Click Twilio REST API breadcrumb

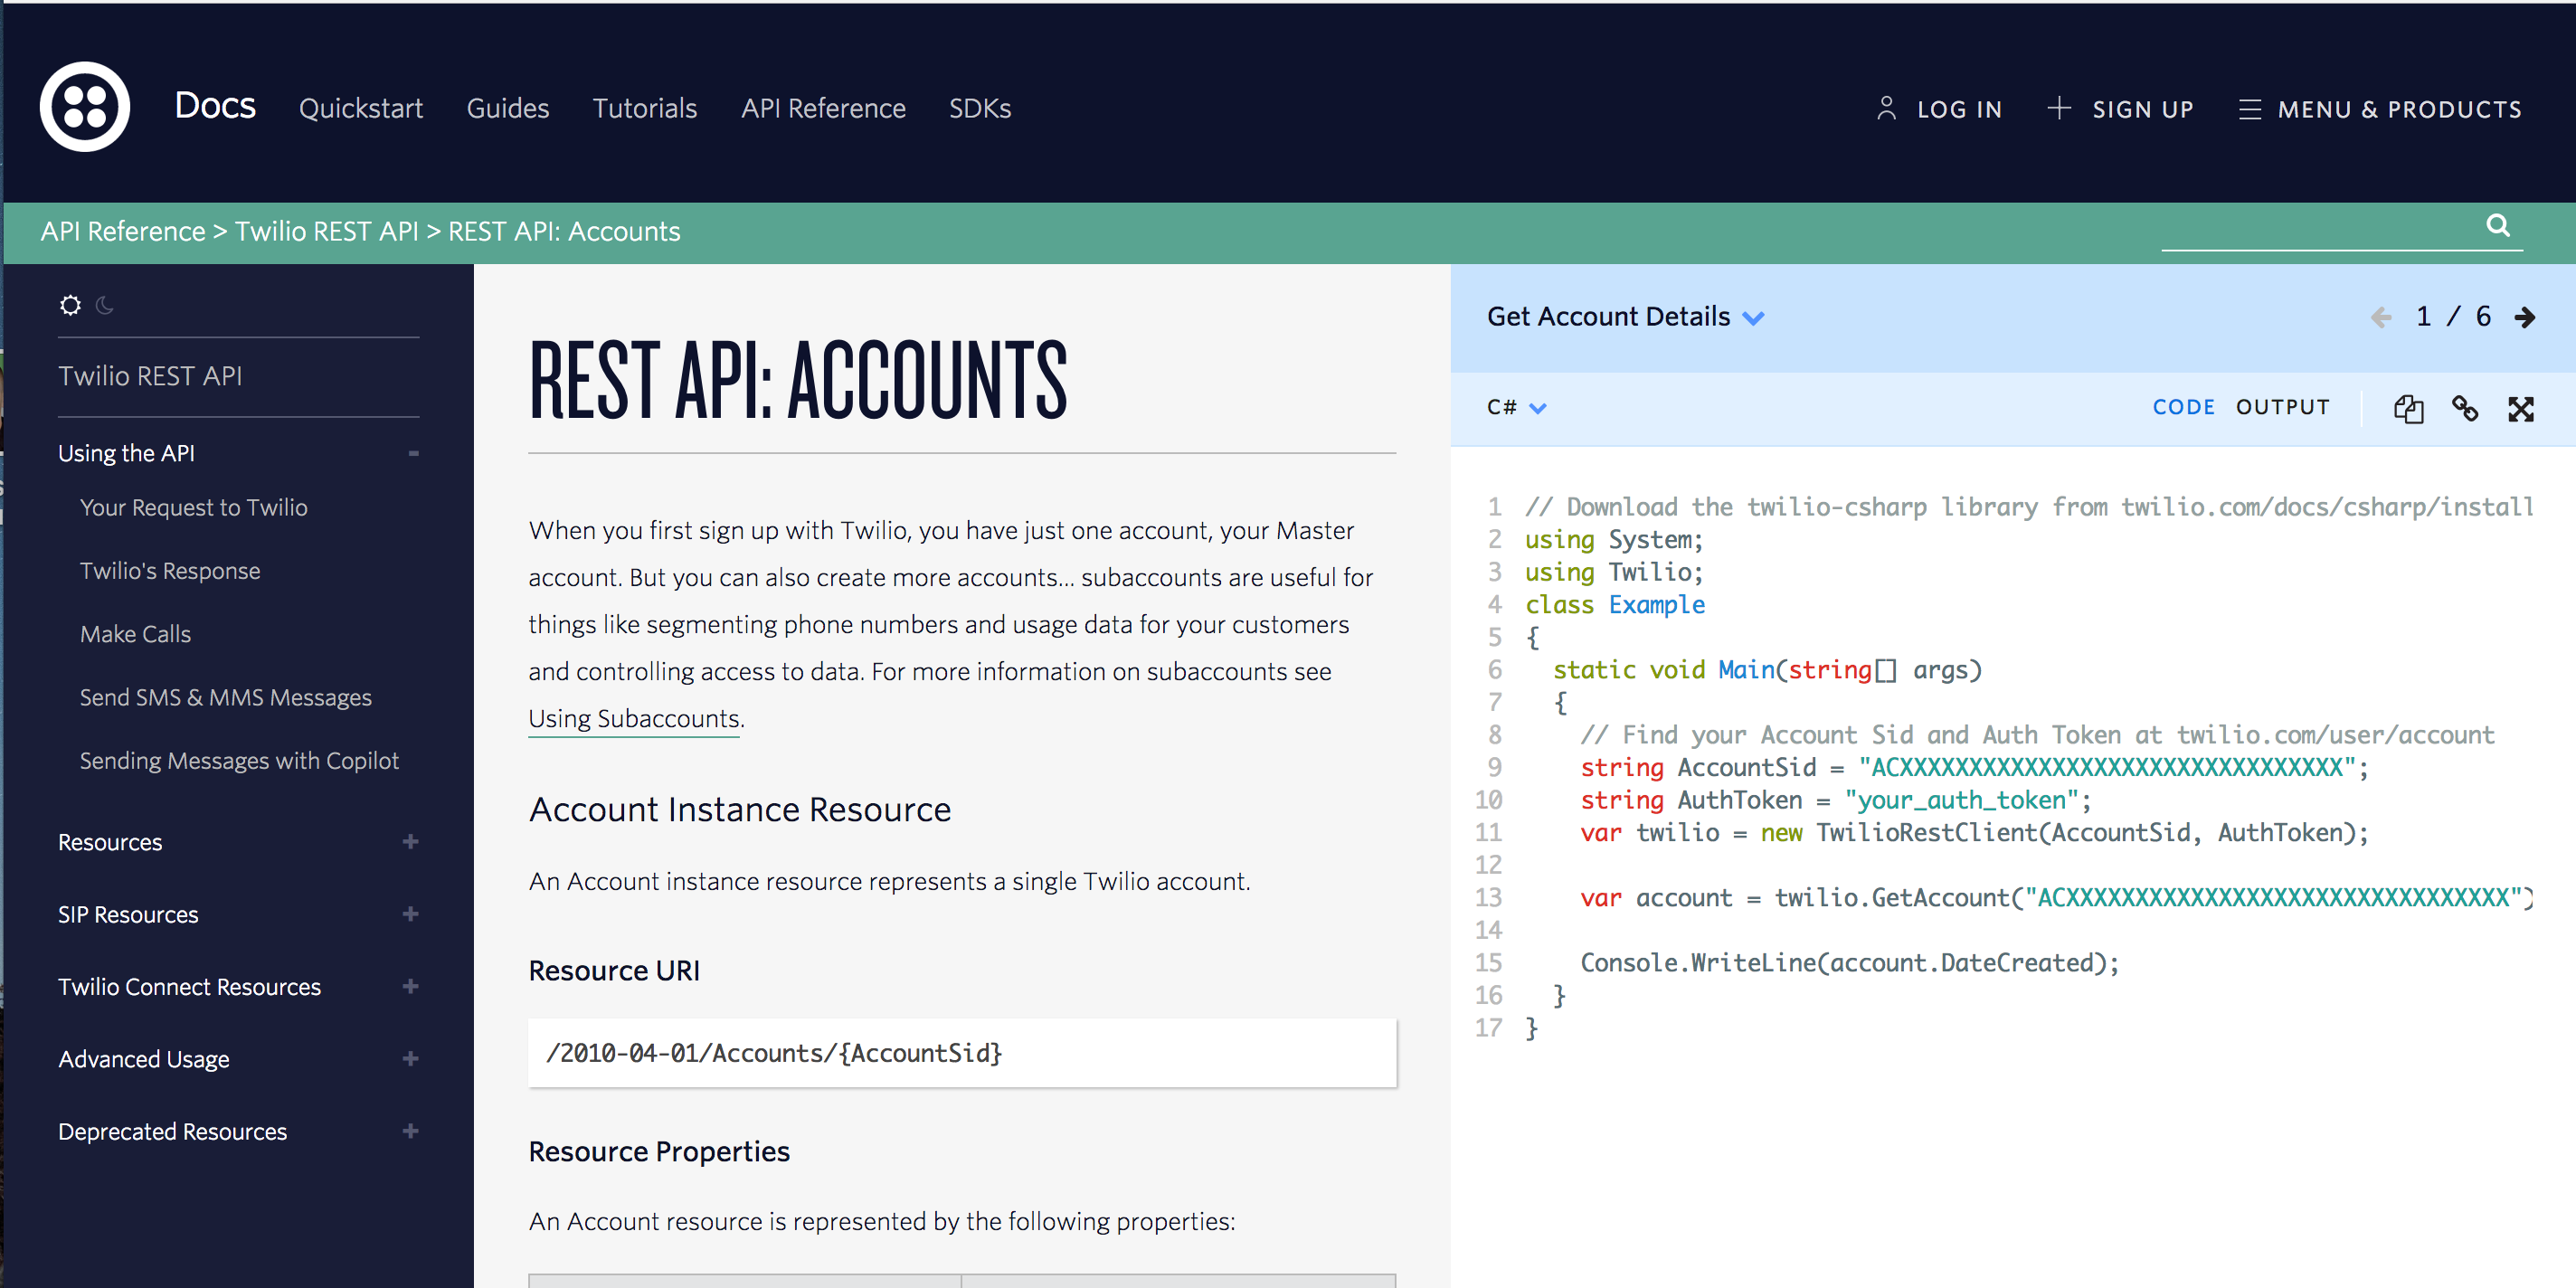(x=326, y=231)
